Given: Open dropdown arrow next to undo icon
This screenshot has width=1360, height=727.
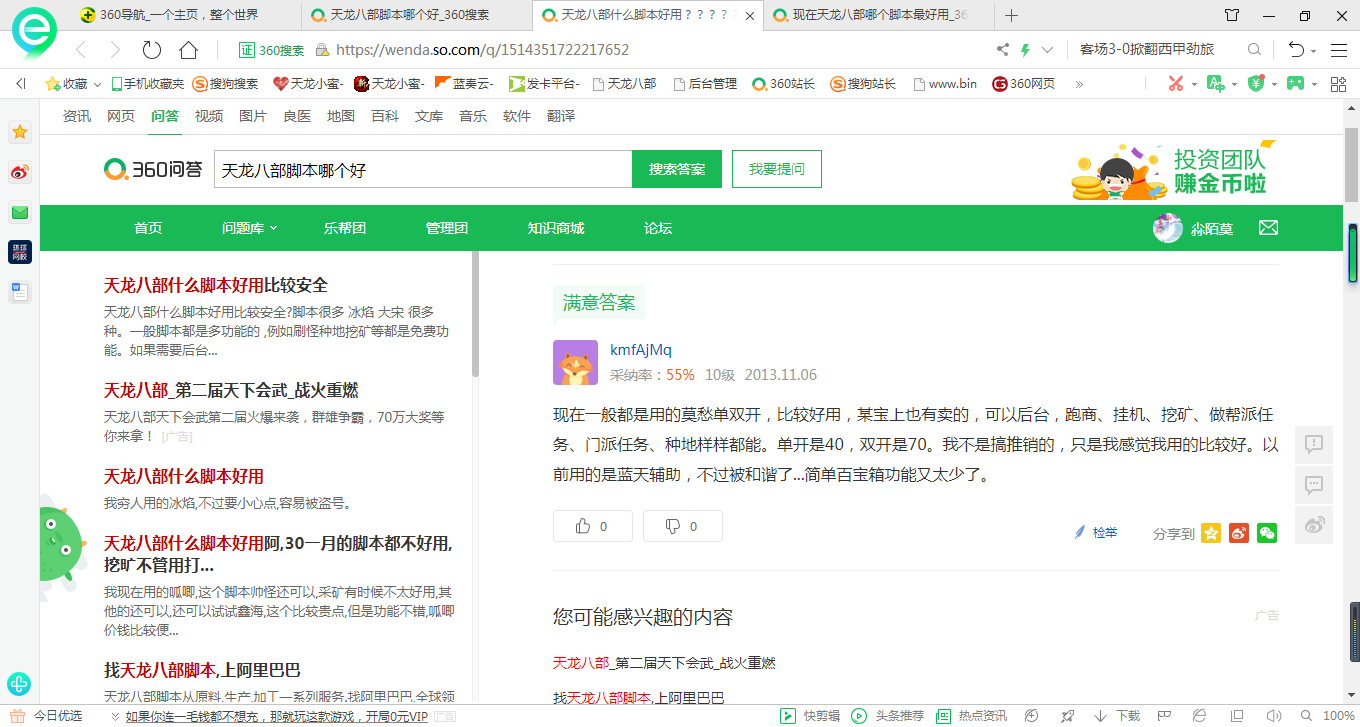Looking at the screenshot, I should 1316,50.
